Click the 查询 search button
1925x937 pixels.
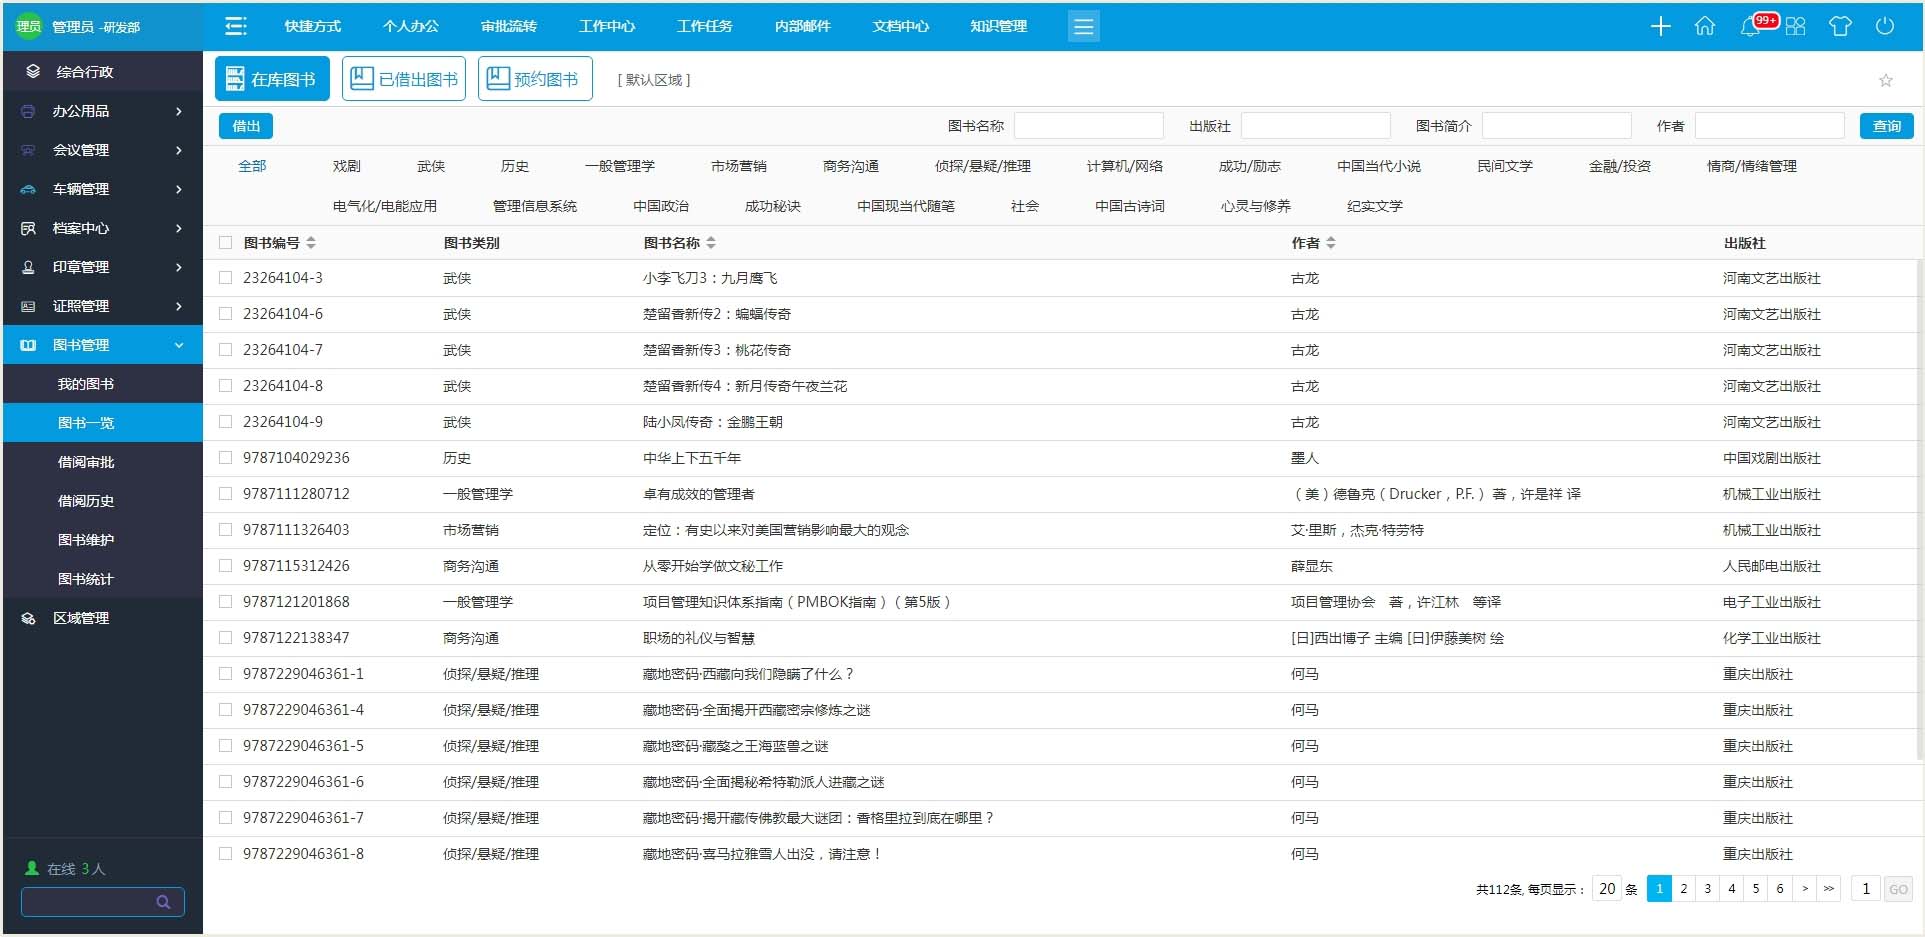pos(1887,126)
